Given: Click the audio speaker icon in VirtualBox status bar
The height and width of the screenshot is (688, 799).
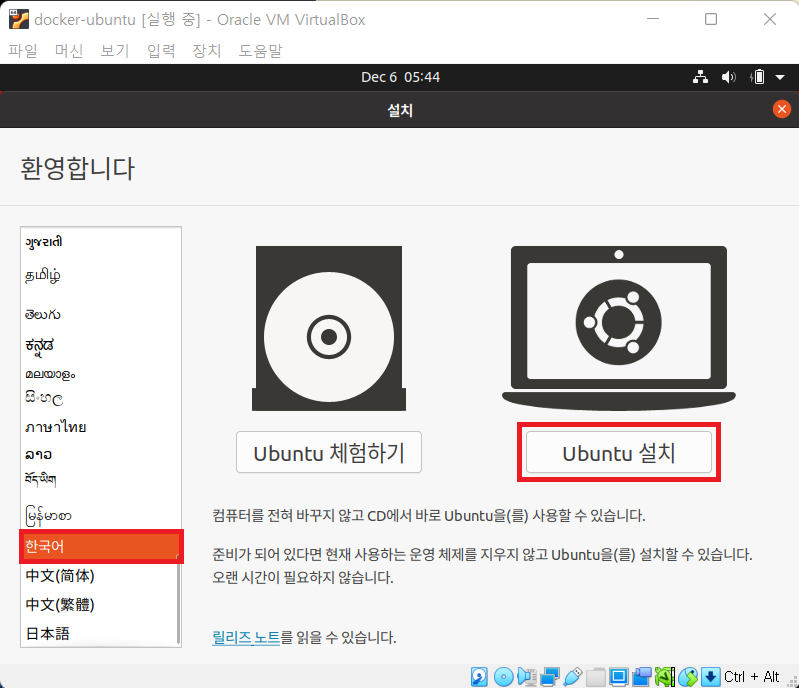Looking at the screenshot, I should [526, 677].
